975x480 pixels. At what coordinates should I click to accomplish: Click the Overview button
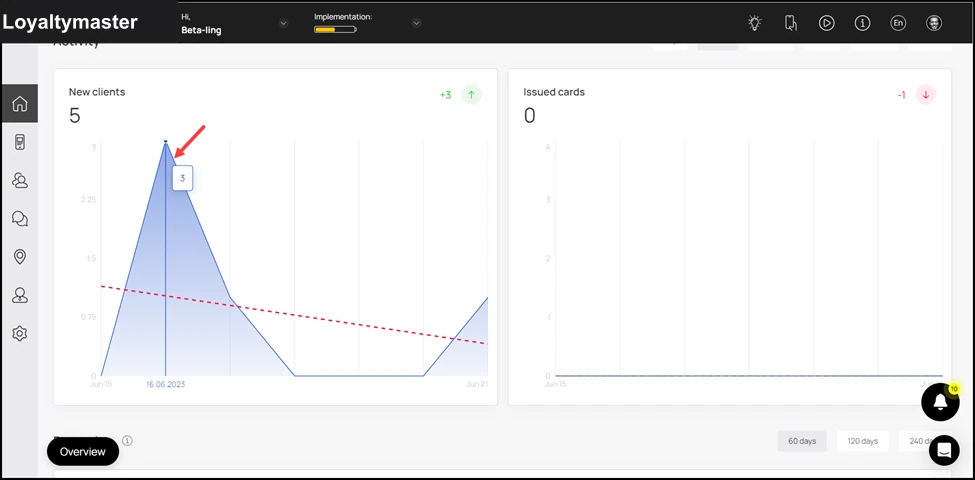coord(83,451)
